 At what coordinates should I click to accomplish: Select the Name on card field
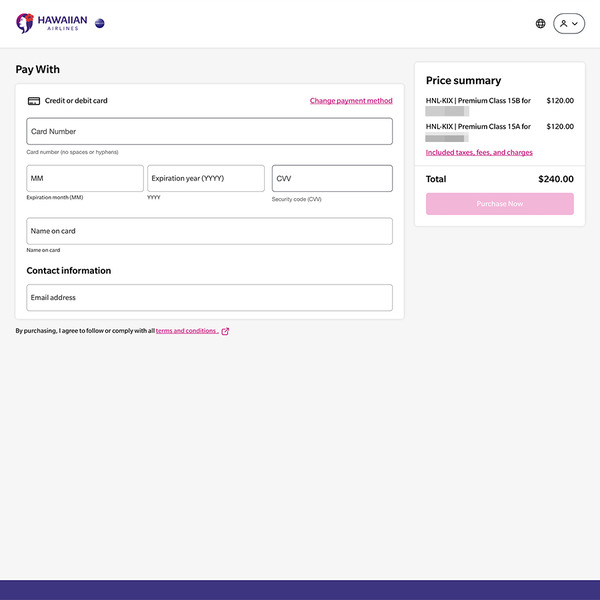[209, 231]
